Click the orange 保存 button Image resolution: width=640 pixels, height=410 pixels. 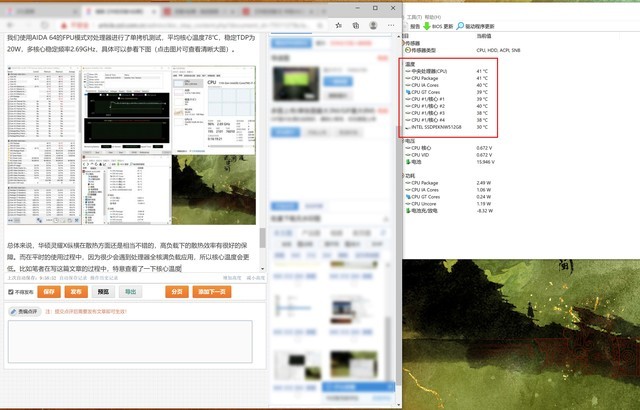click(x=49, y=292)
